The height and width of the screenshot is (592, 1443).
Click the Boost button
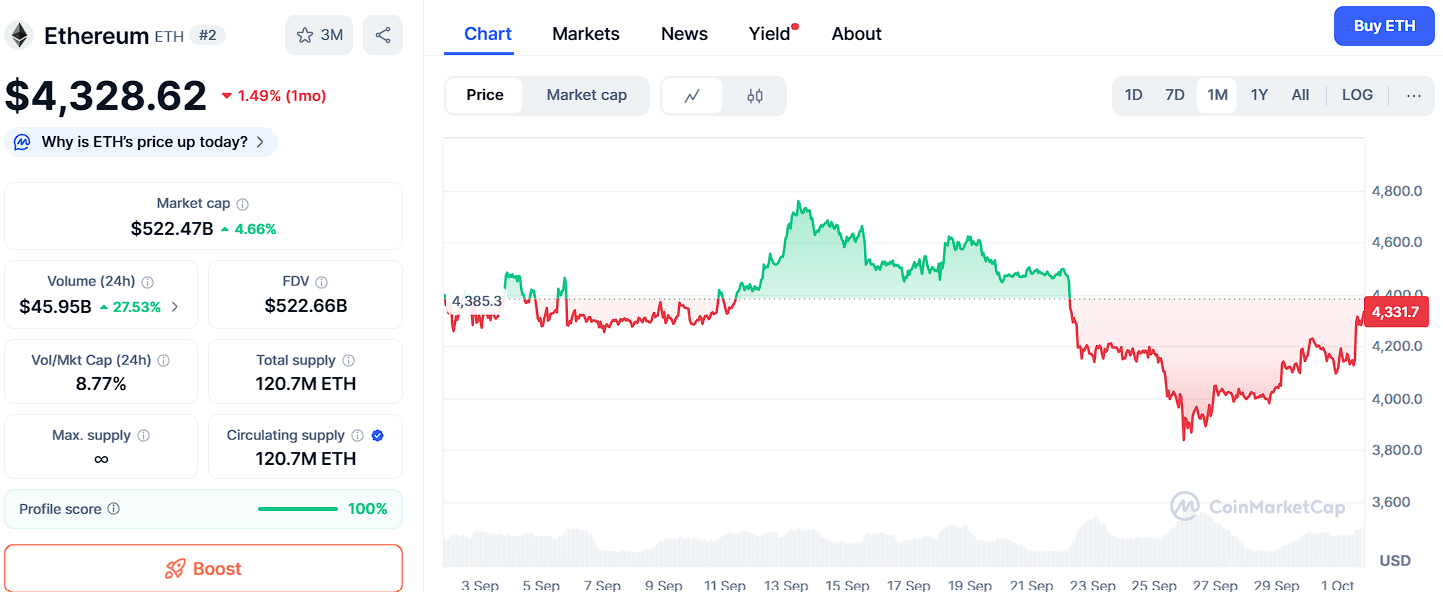(x=203, y=569)
